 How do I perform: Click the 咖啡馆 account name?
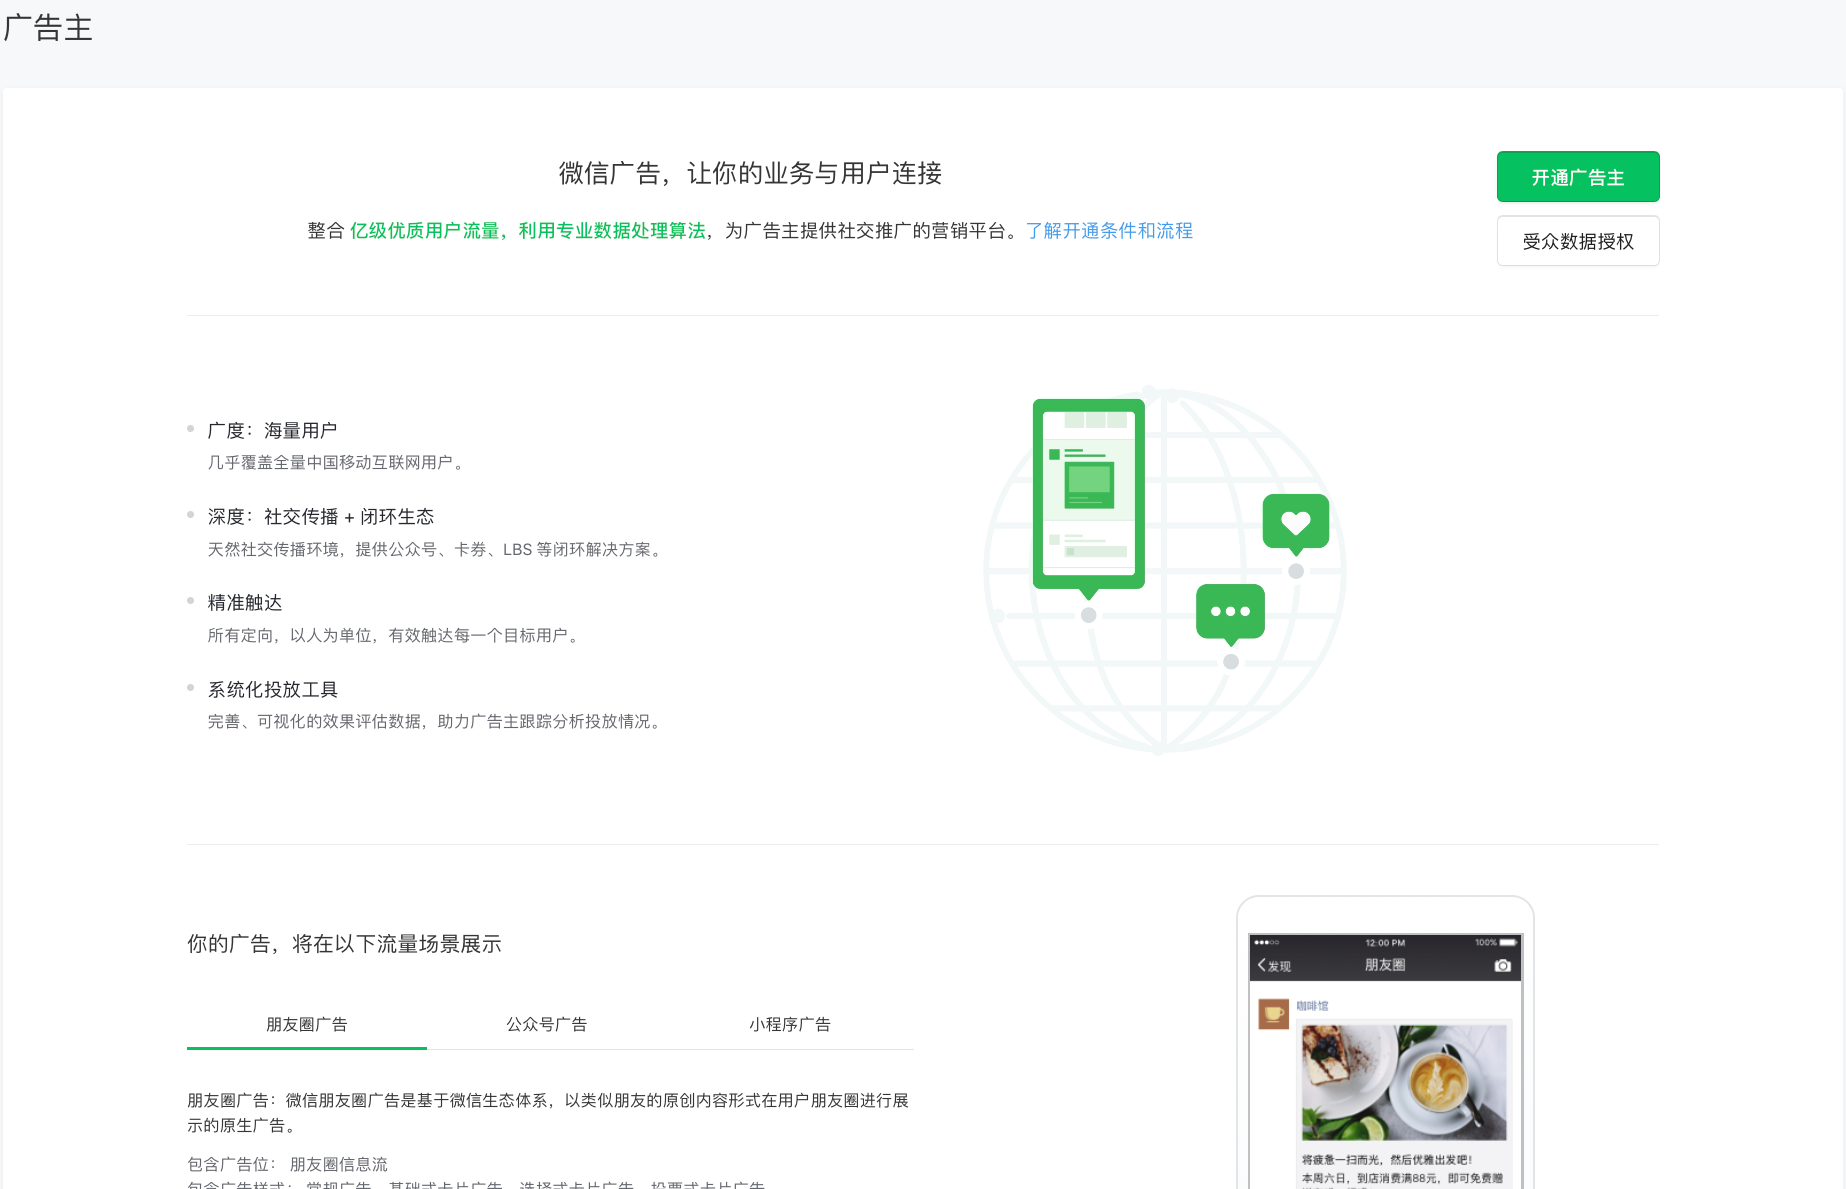tap(1312, 1006)
